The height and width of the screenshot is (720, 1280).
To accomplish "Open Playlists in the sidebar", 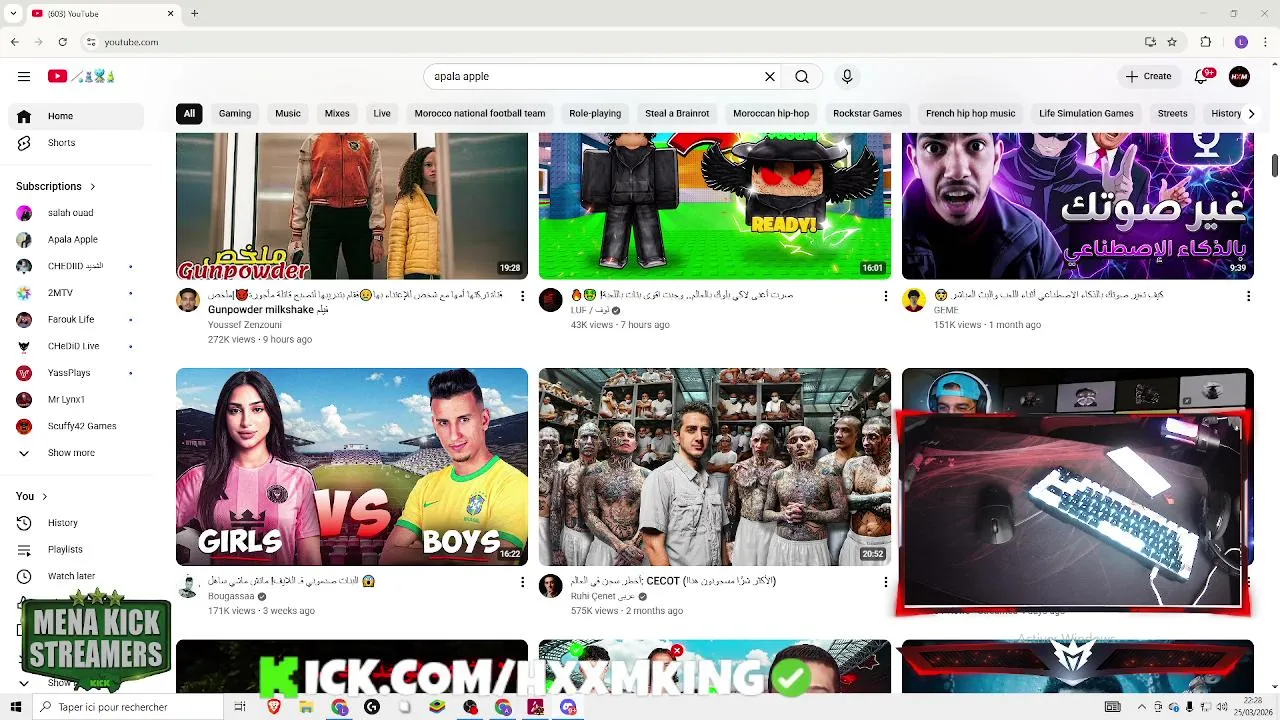I will pos(76,549).
